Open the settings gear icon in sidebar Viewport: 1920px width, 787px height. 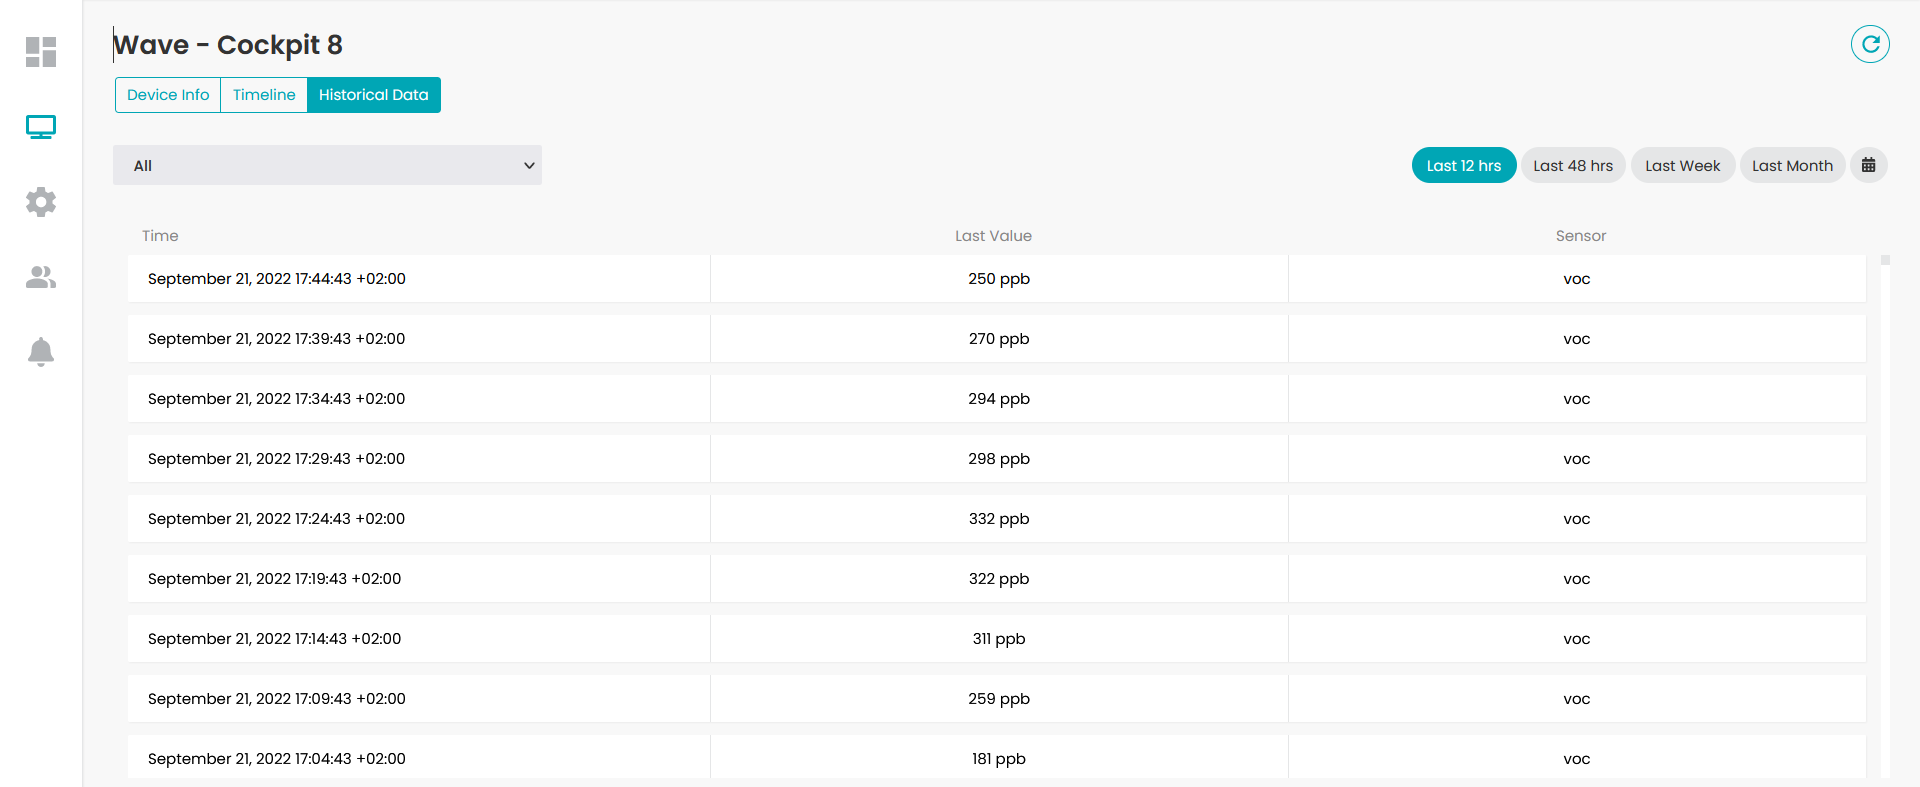[x=41, y=202]
